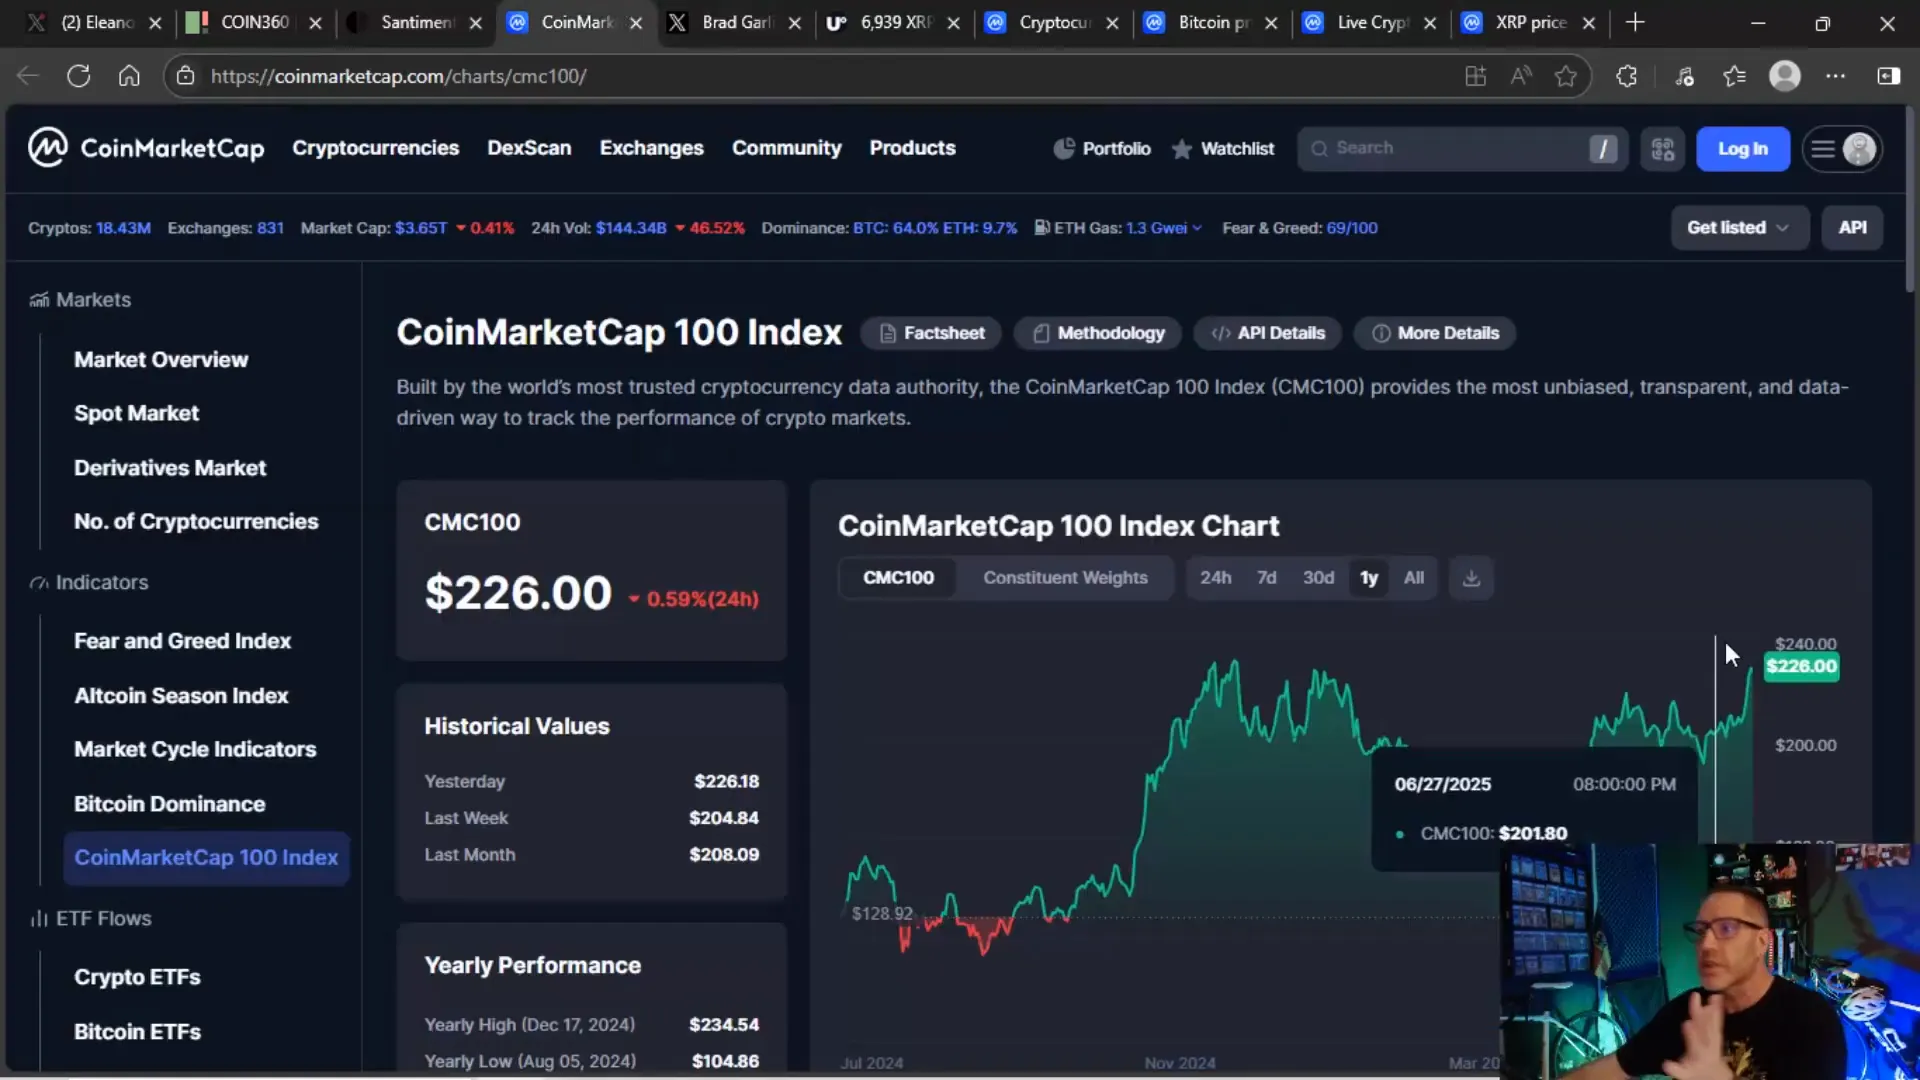Open No. of Cryptocurrencies page
The width and height of the screenshot is (1920, 1080).
click(x=196, y=522)
